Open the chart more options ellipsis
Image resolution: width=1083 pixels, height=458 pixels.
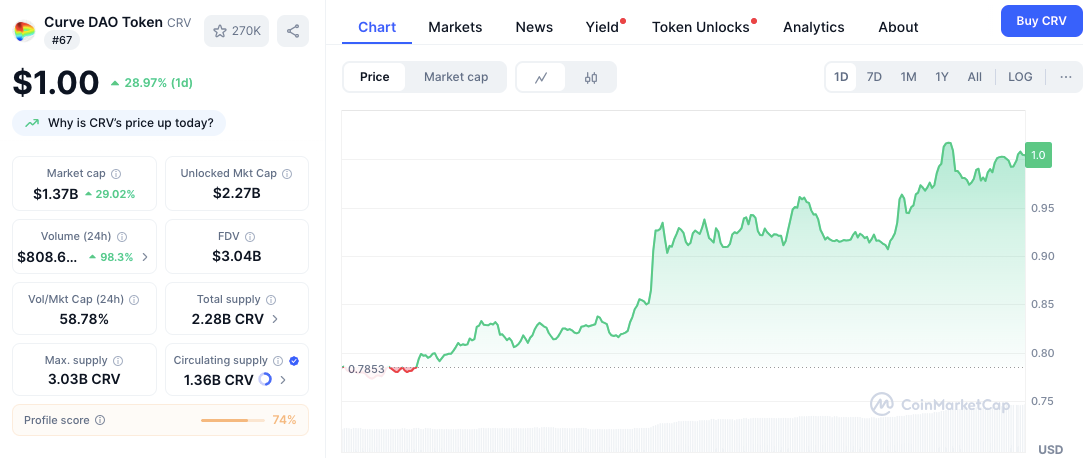pyautogui.click(x=1065, y=77)
